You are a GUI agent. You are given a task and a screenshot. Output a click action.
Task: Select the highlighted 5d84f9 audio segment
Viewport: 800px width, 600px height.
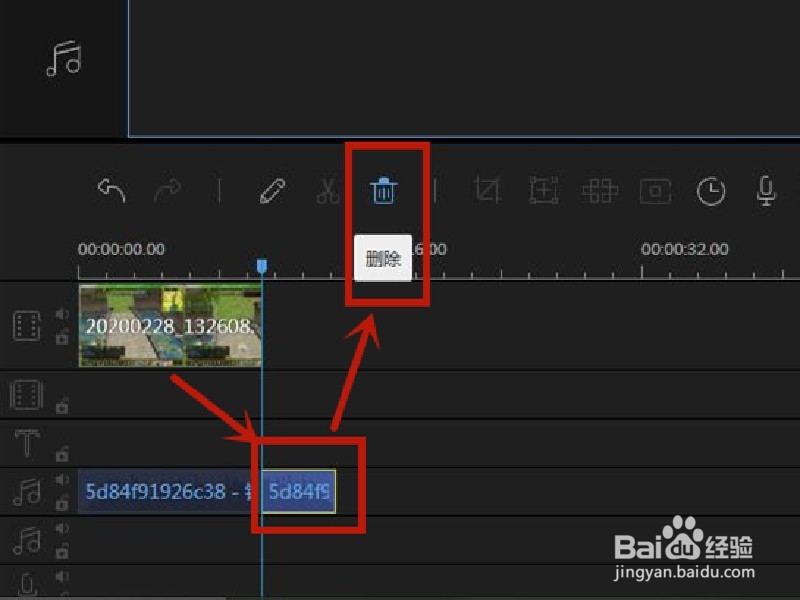(x=298, y=491)
